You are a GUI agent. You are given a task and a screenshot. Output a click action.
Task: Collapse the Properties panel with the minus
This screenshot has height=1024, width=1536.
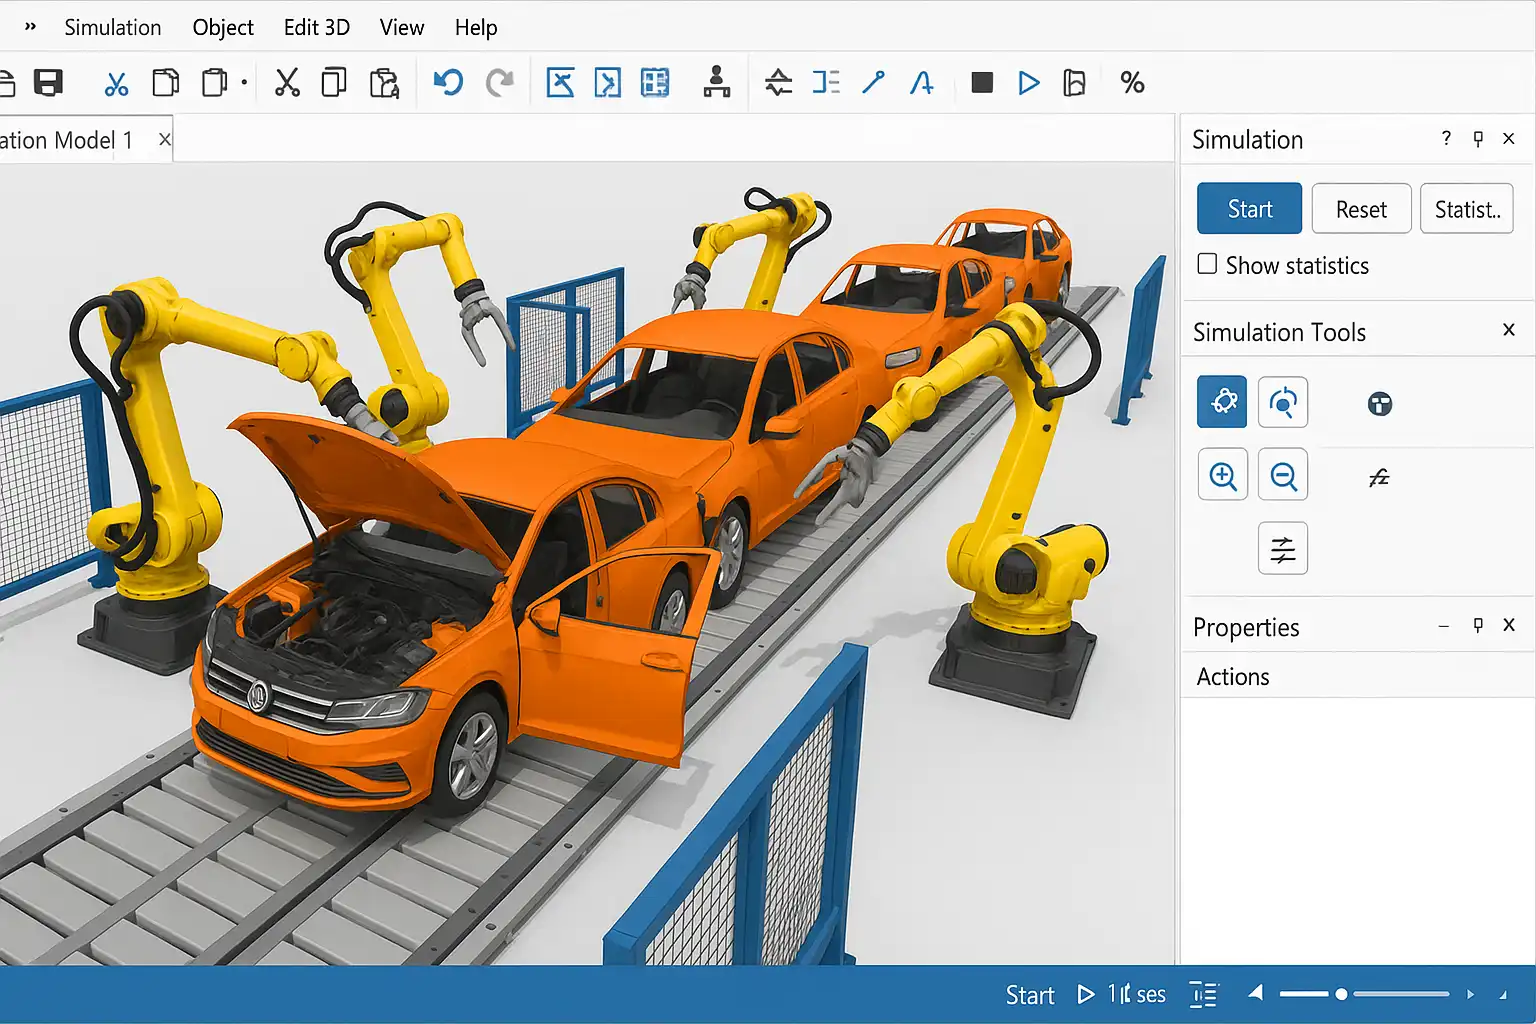point(1443,626)
